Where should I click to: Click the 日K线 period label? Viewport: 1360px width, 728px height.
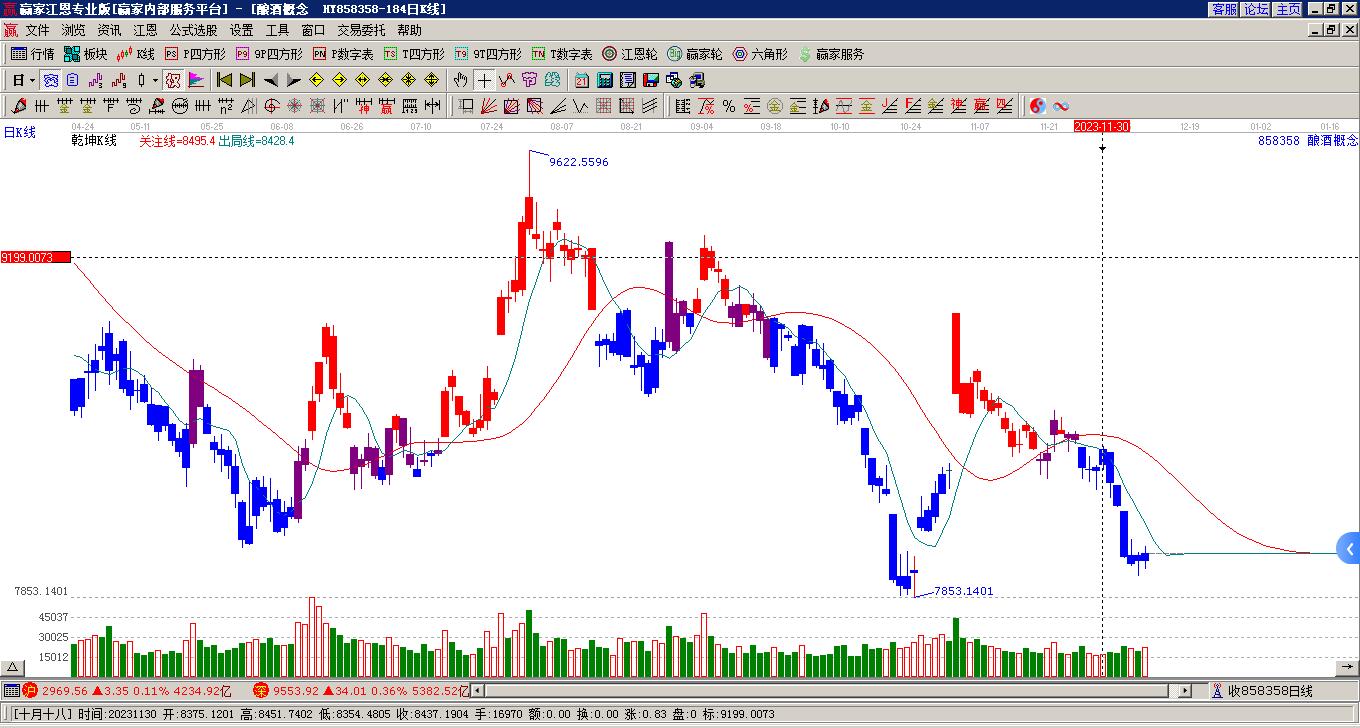[x=20, y=132]
